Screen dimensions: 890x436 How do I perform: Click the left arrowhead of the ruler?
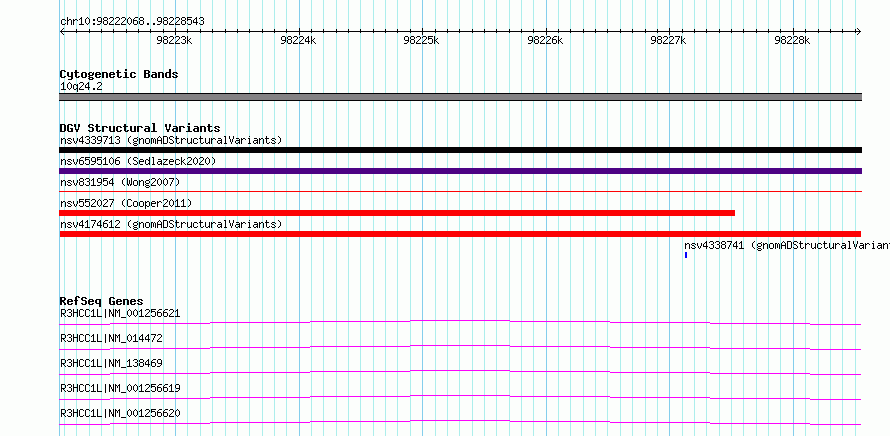(62, 32)
